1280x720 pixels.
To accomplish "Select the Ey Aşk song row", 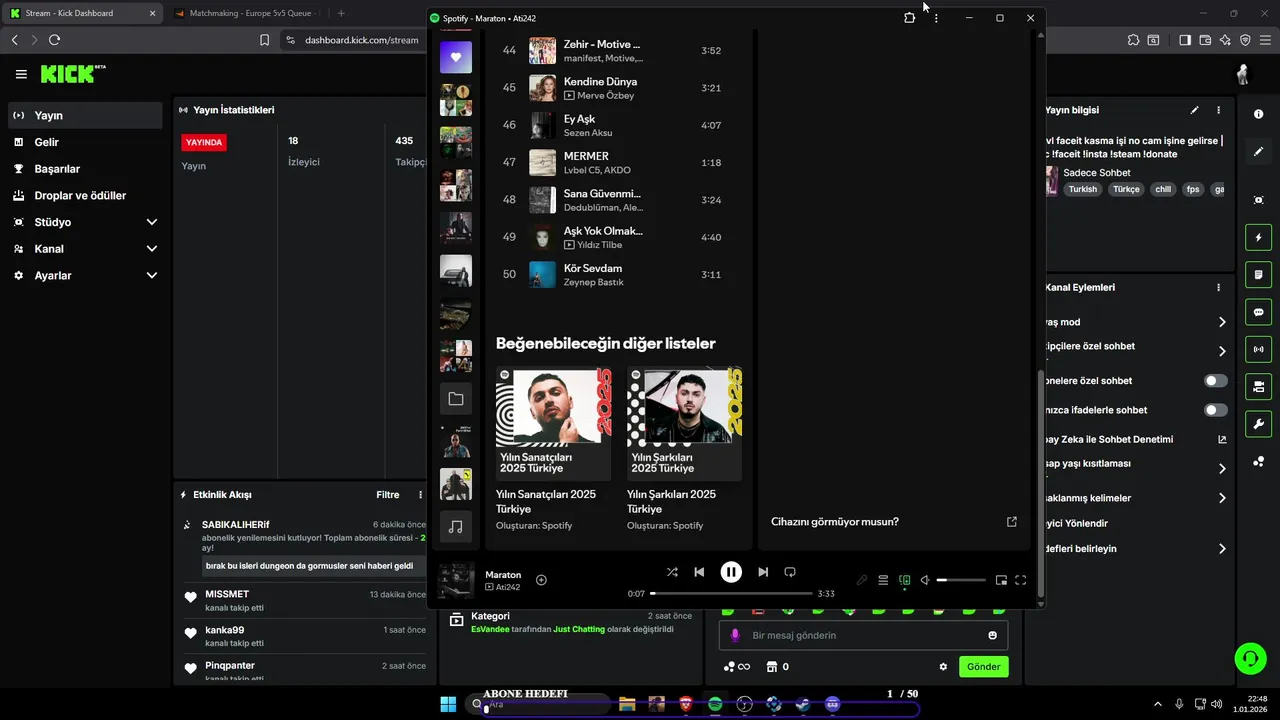I will (x=620, y=125).
